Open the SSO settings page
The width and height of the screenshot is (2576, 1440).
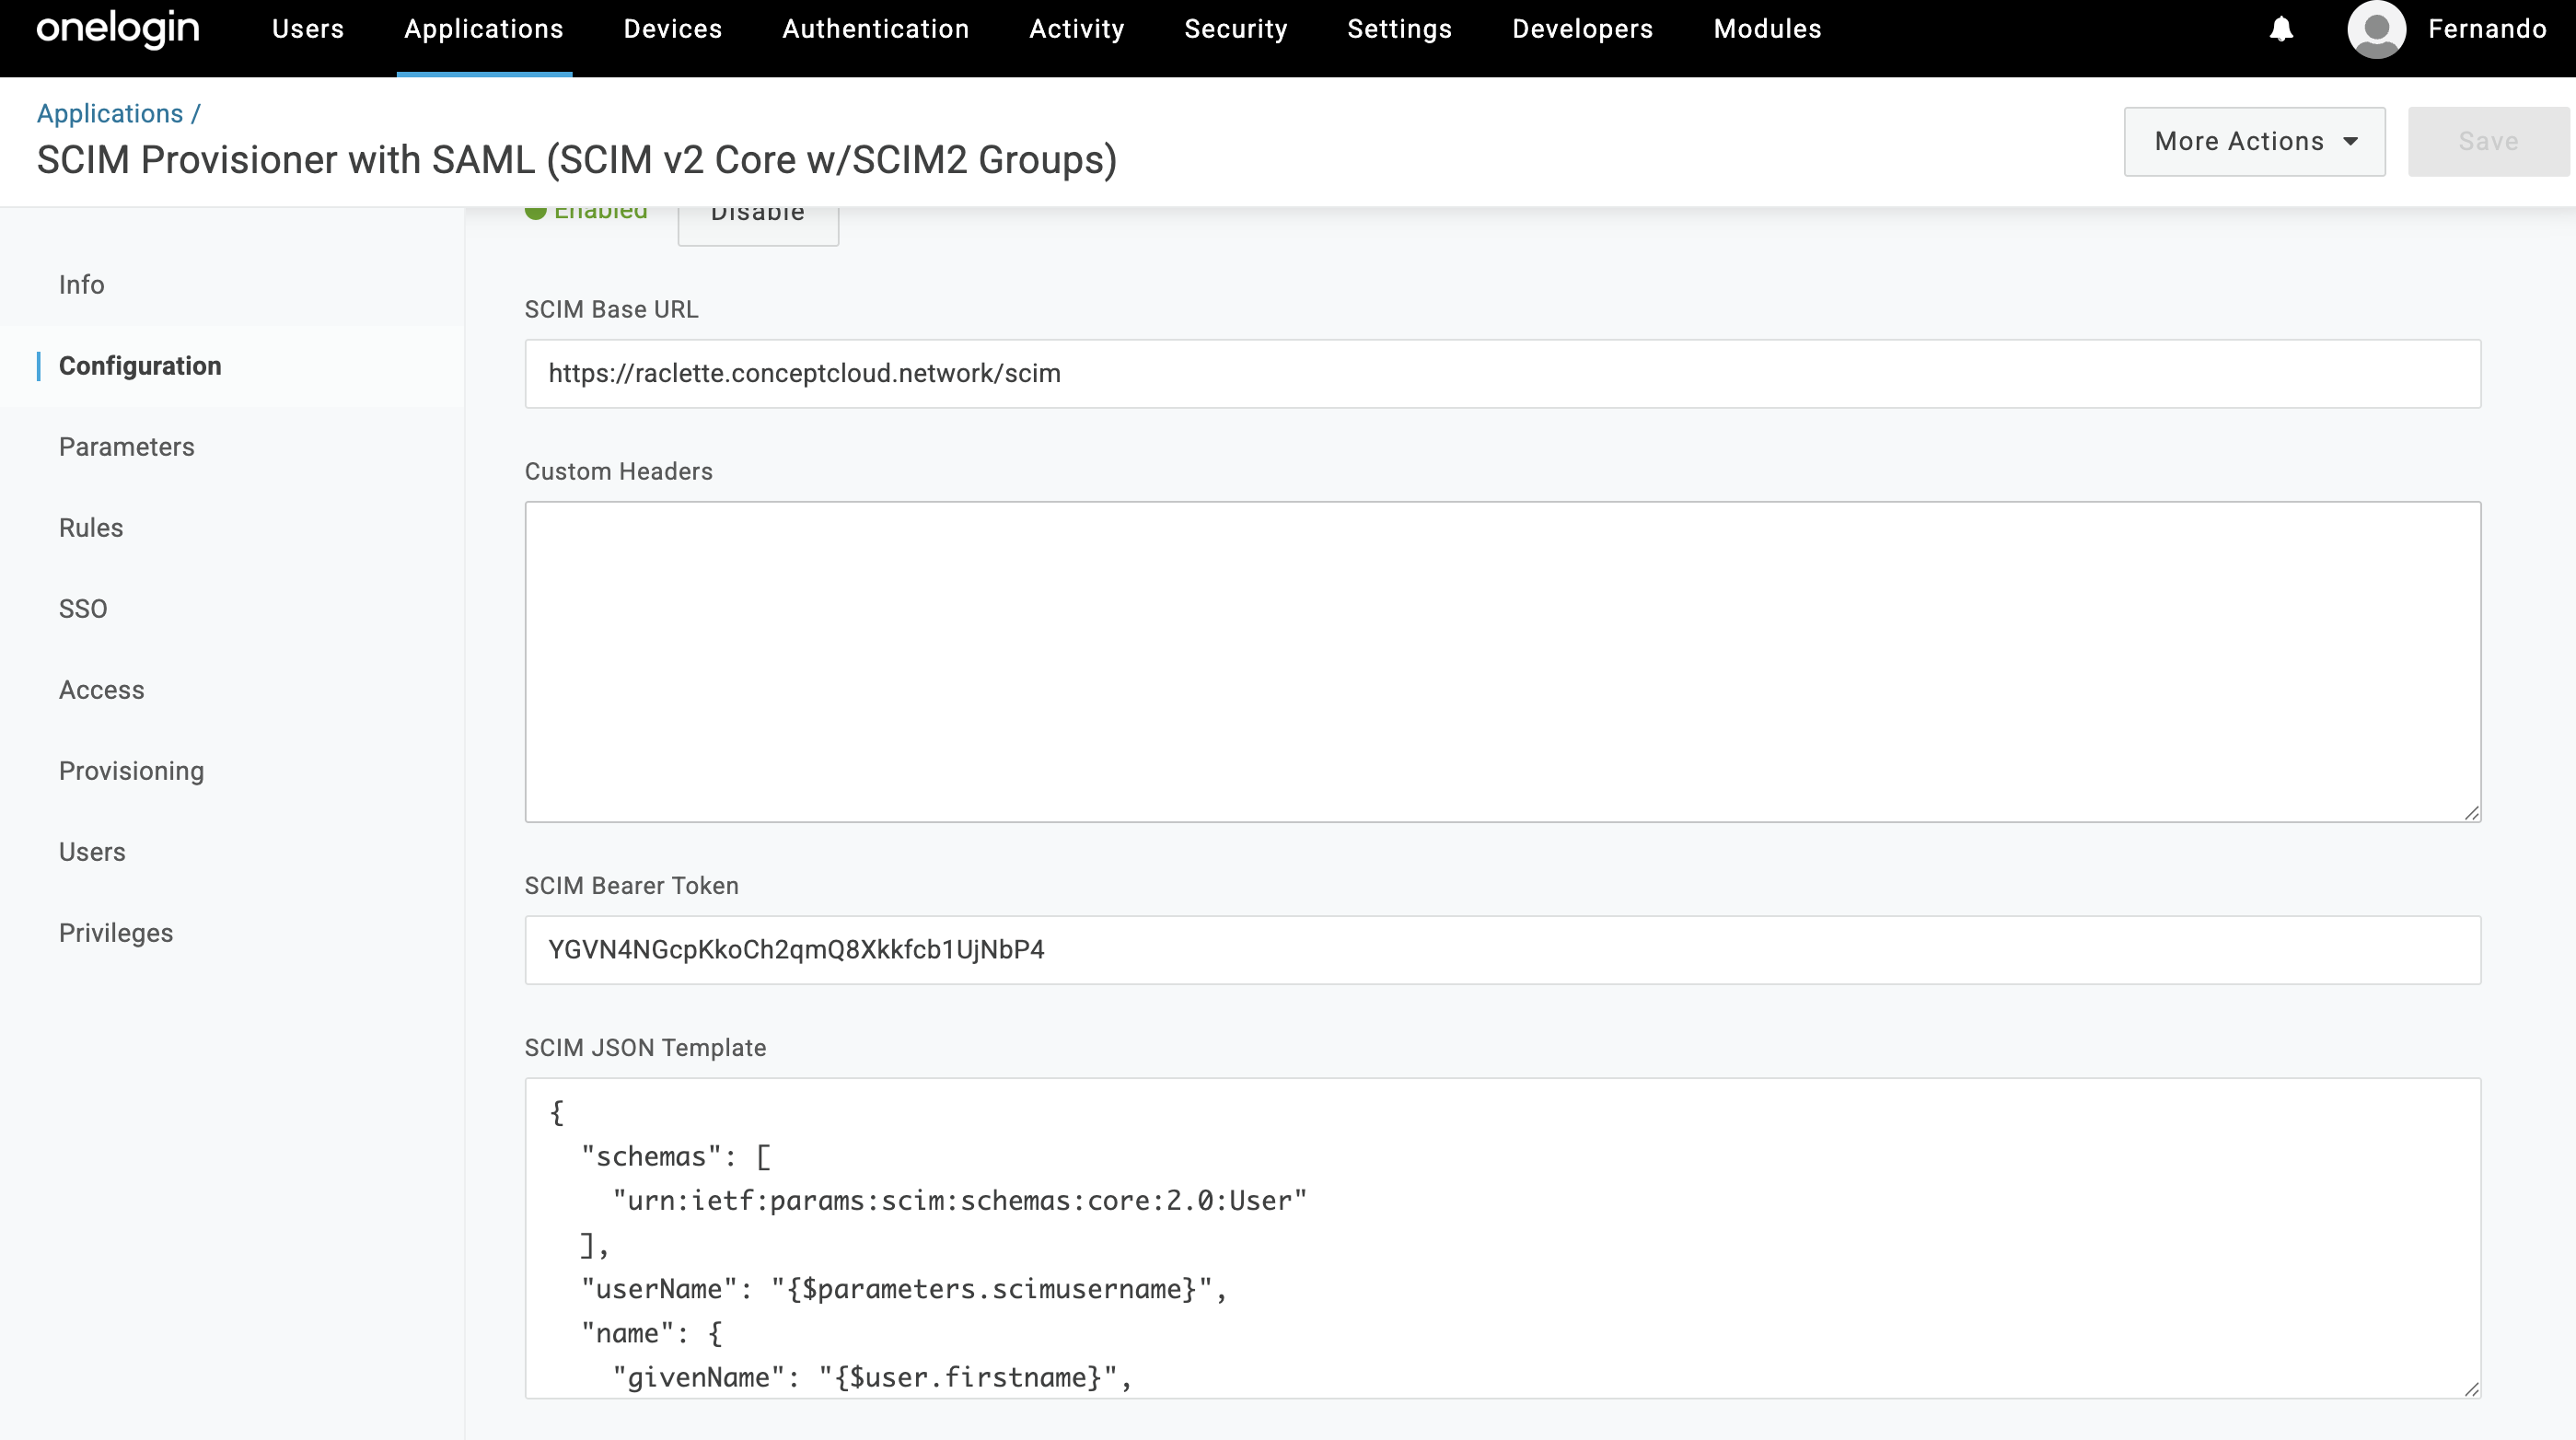83,608
